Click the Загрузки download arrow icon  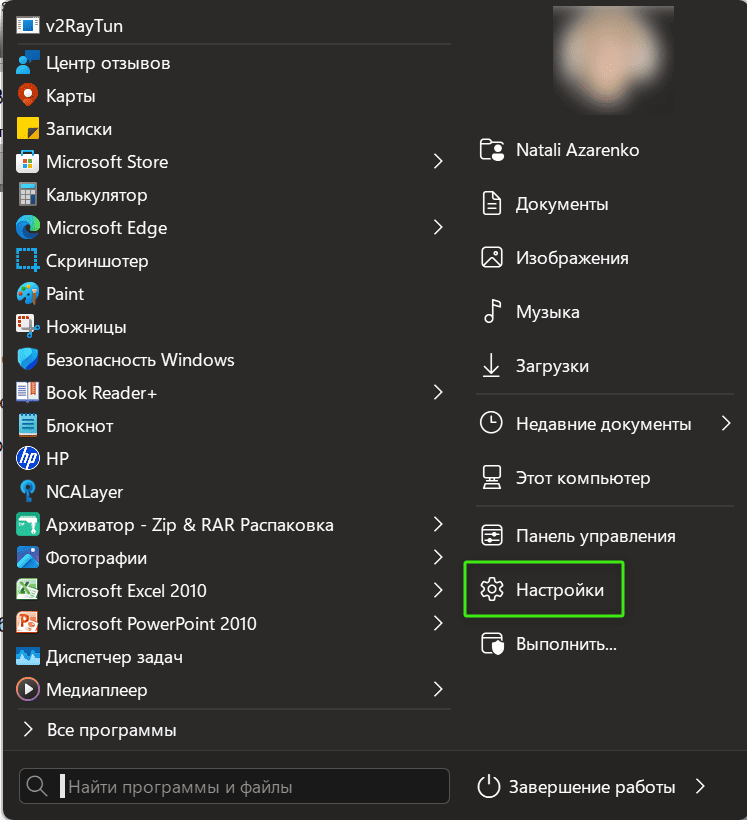(491, 366)
